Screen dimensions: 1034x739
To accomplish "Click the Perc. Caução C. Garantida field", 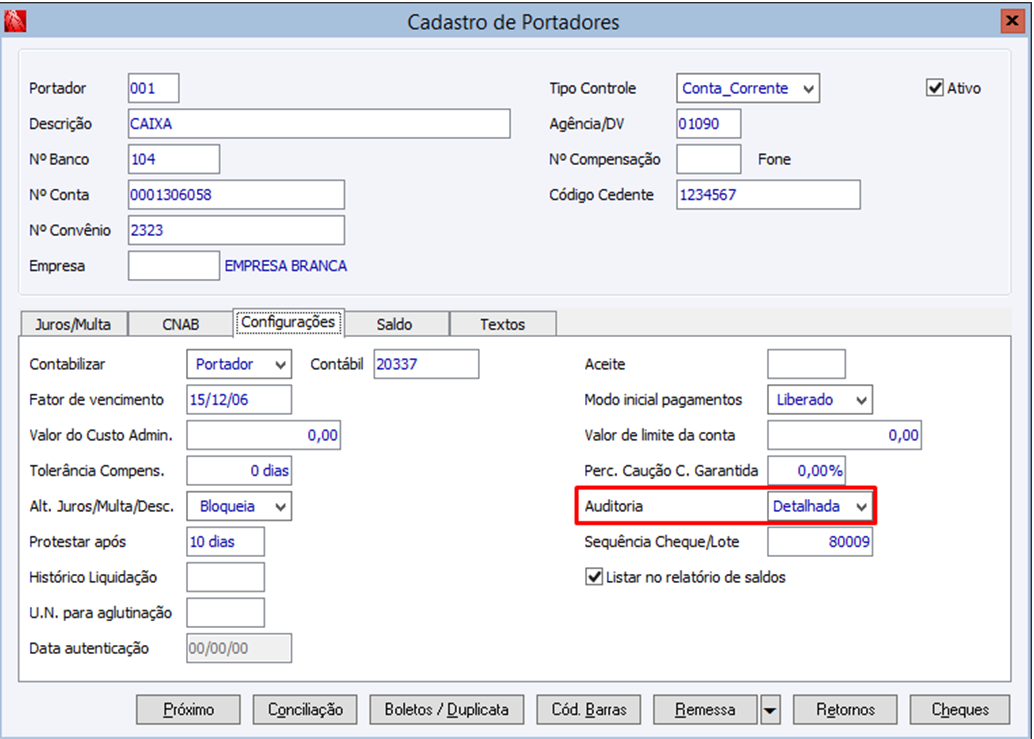I will 806,471.
